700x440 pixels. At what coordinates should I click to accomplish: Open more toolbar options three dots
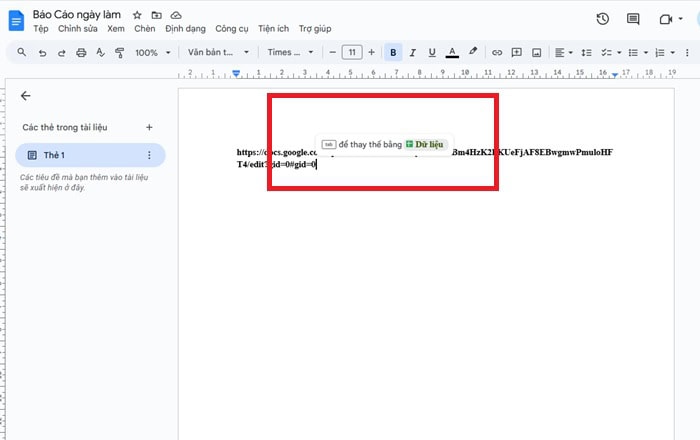[x=687, y=53]
